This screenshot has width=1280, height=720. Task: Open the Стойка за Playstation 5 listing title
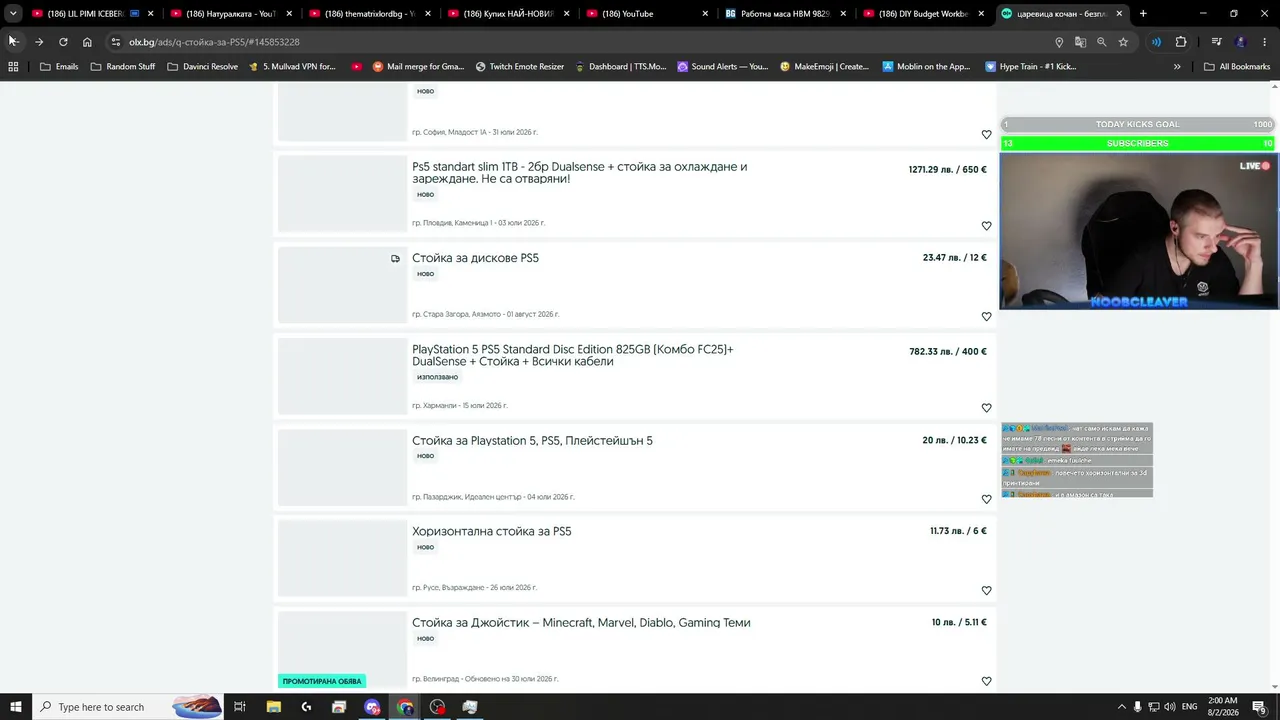pos(532,441)
